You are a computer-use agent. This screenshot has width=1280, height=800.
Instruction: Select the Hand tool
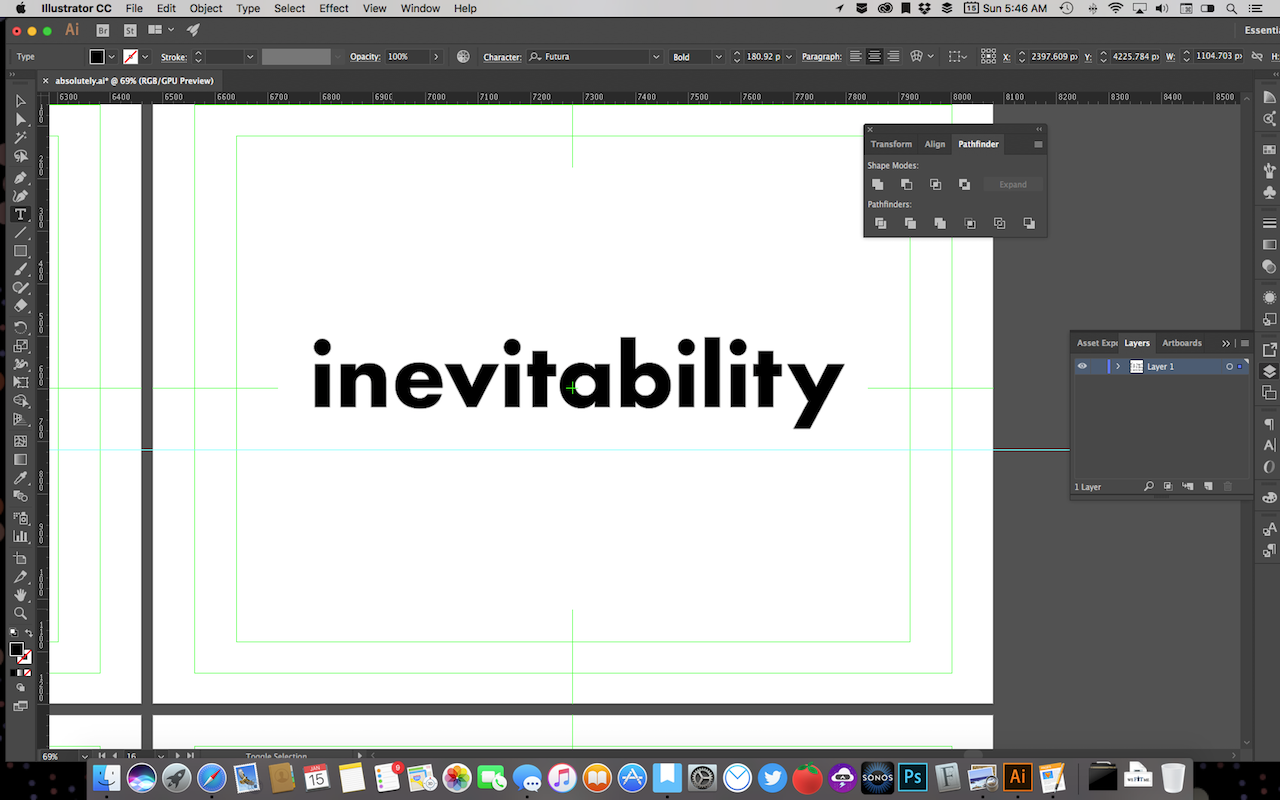coord(20,595)
